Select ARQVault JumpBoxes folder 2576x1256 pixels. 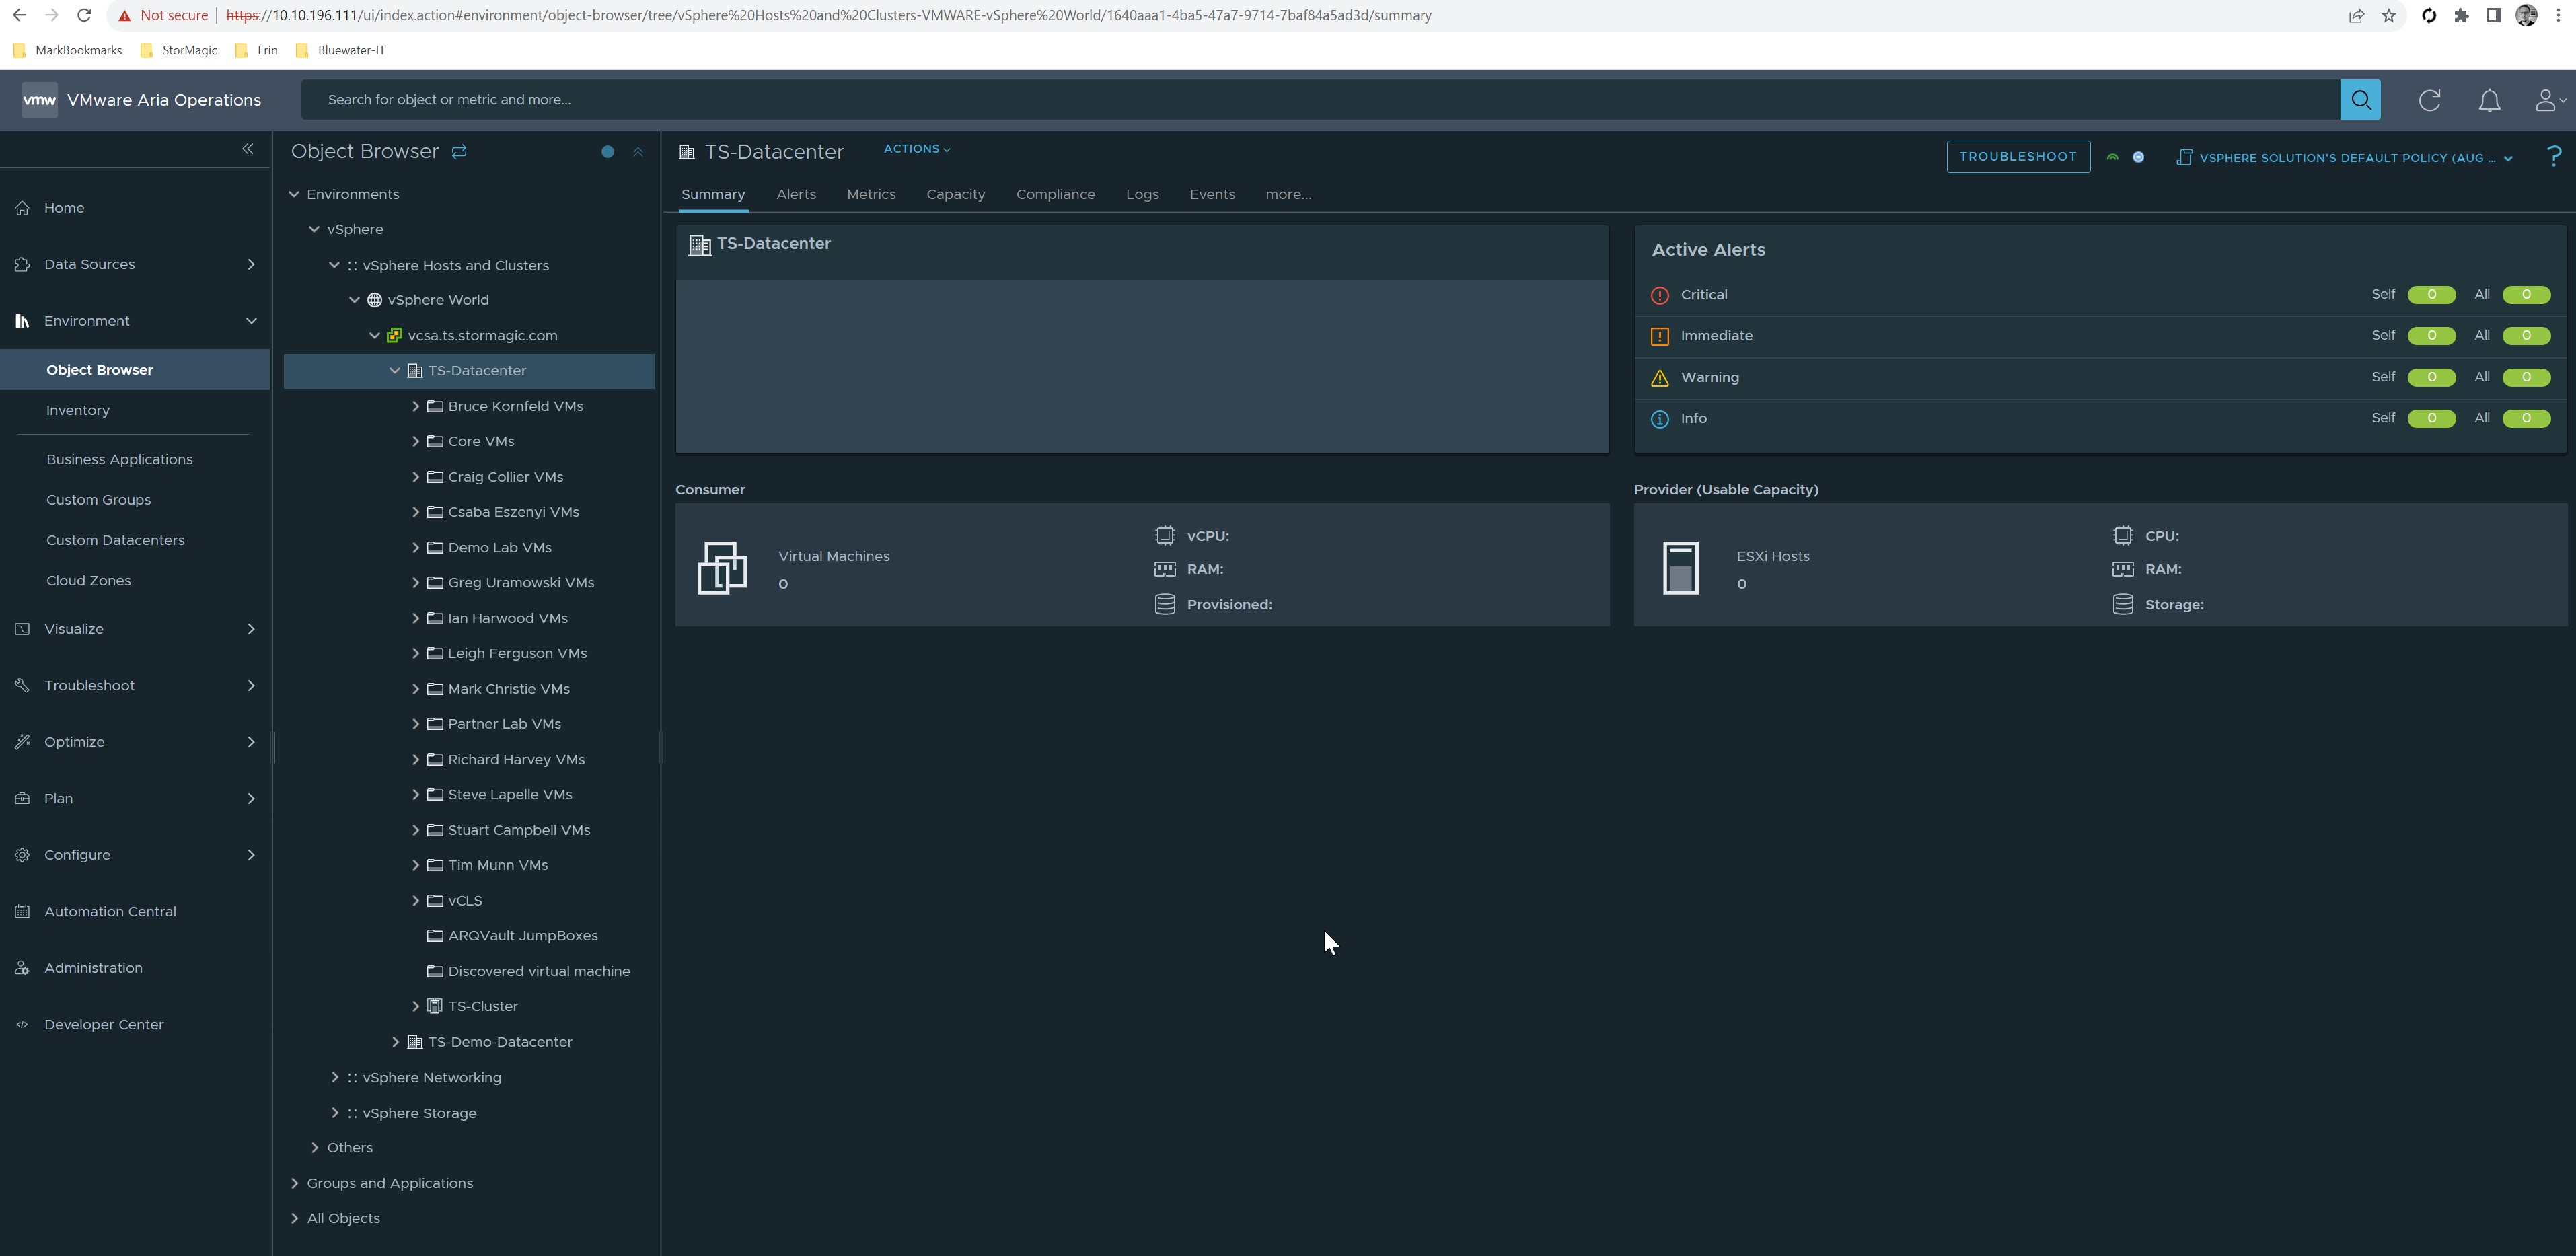tap(512, 936)
